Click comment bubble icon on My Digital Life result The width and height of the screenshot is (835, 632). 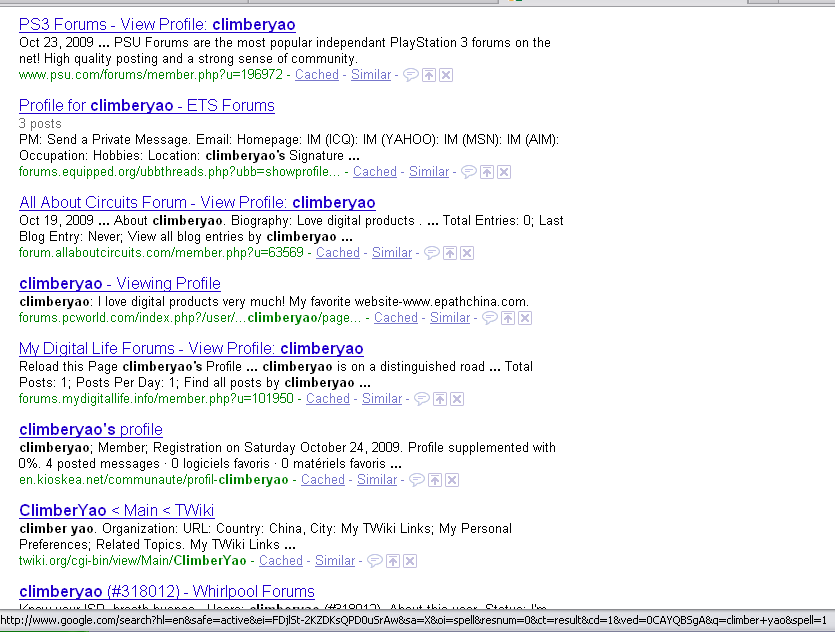coord(421,399)
